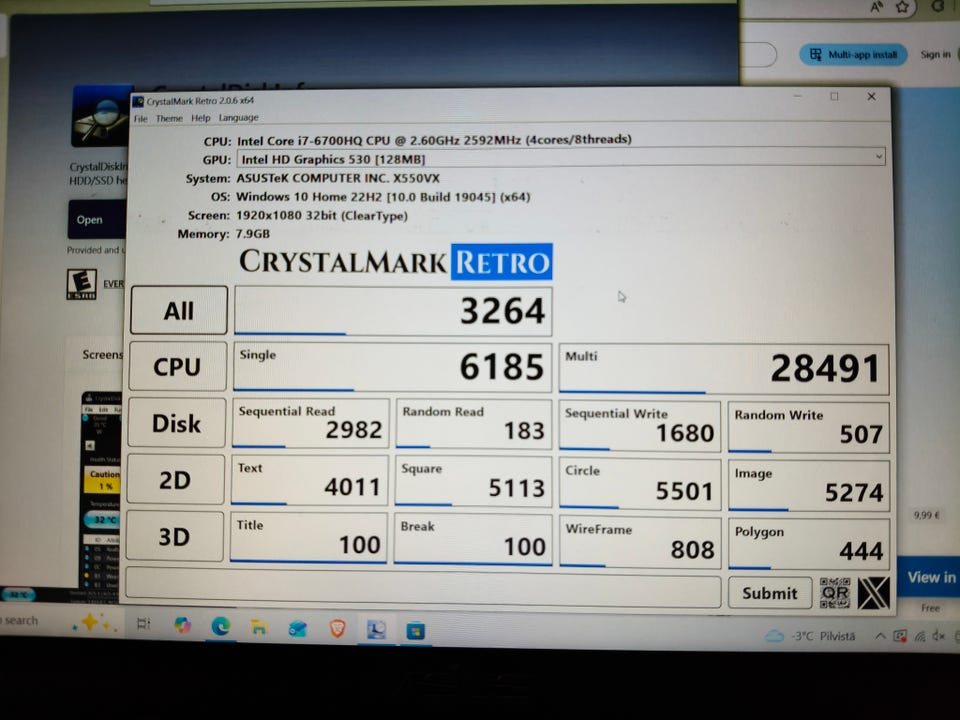Click Multi-app install in Store window
The width and height of the screenshot is (960, 720).
pyautogui.click(x=853, y=54)
